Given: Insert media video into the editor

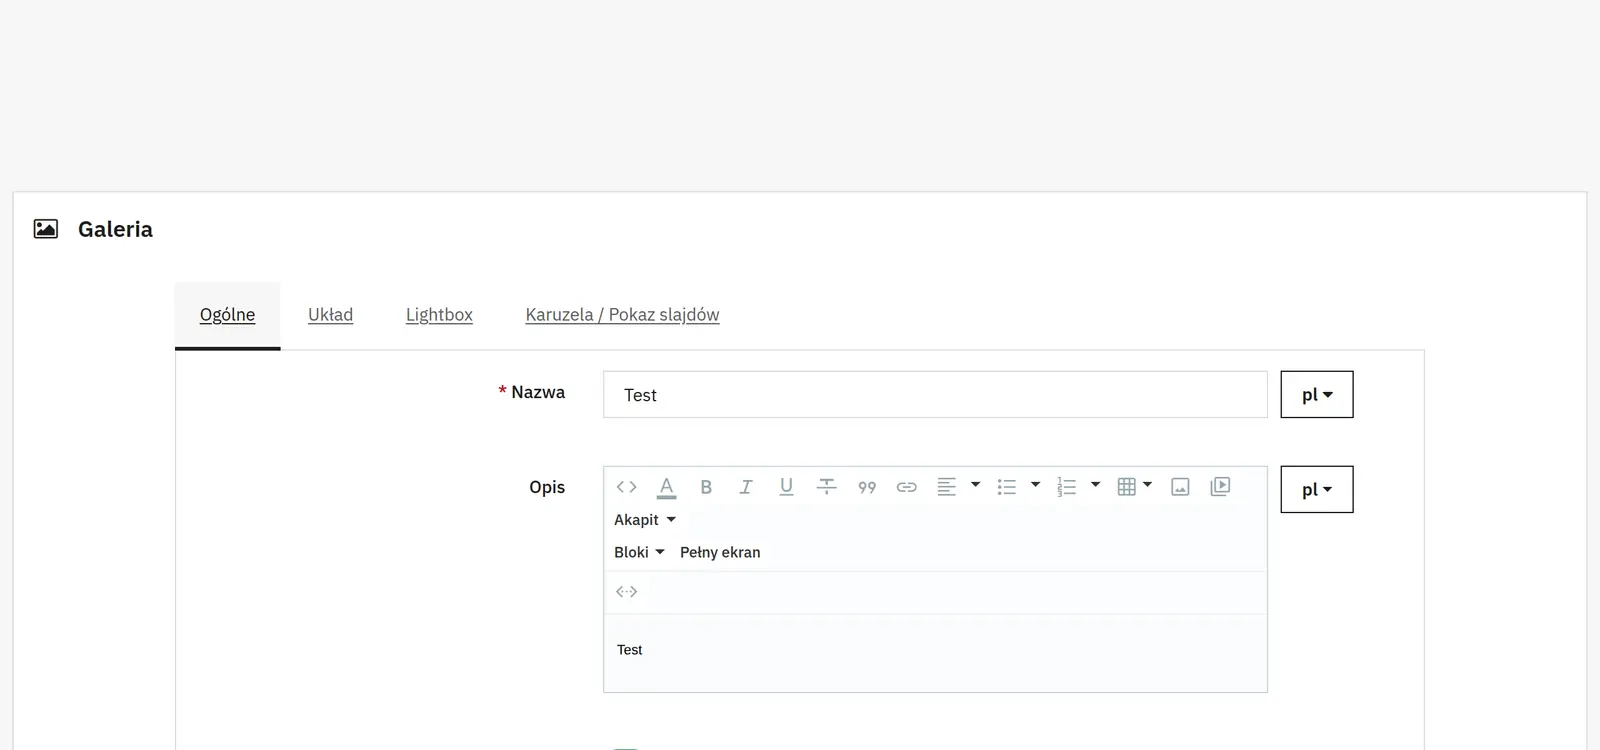Looking at the screenshot, I should (x=1220, y=487).
